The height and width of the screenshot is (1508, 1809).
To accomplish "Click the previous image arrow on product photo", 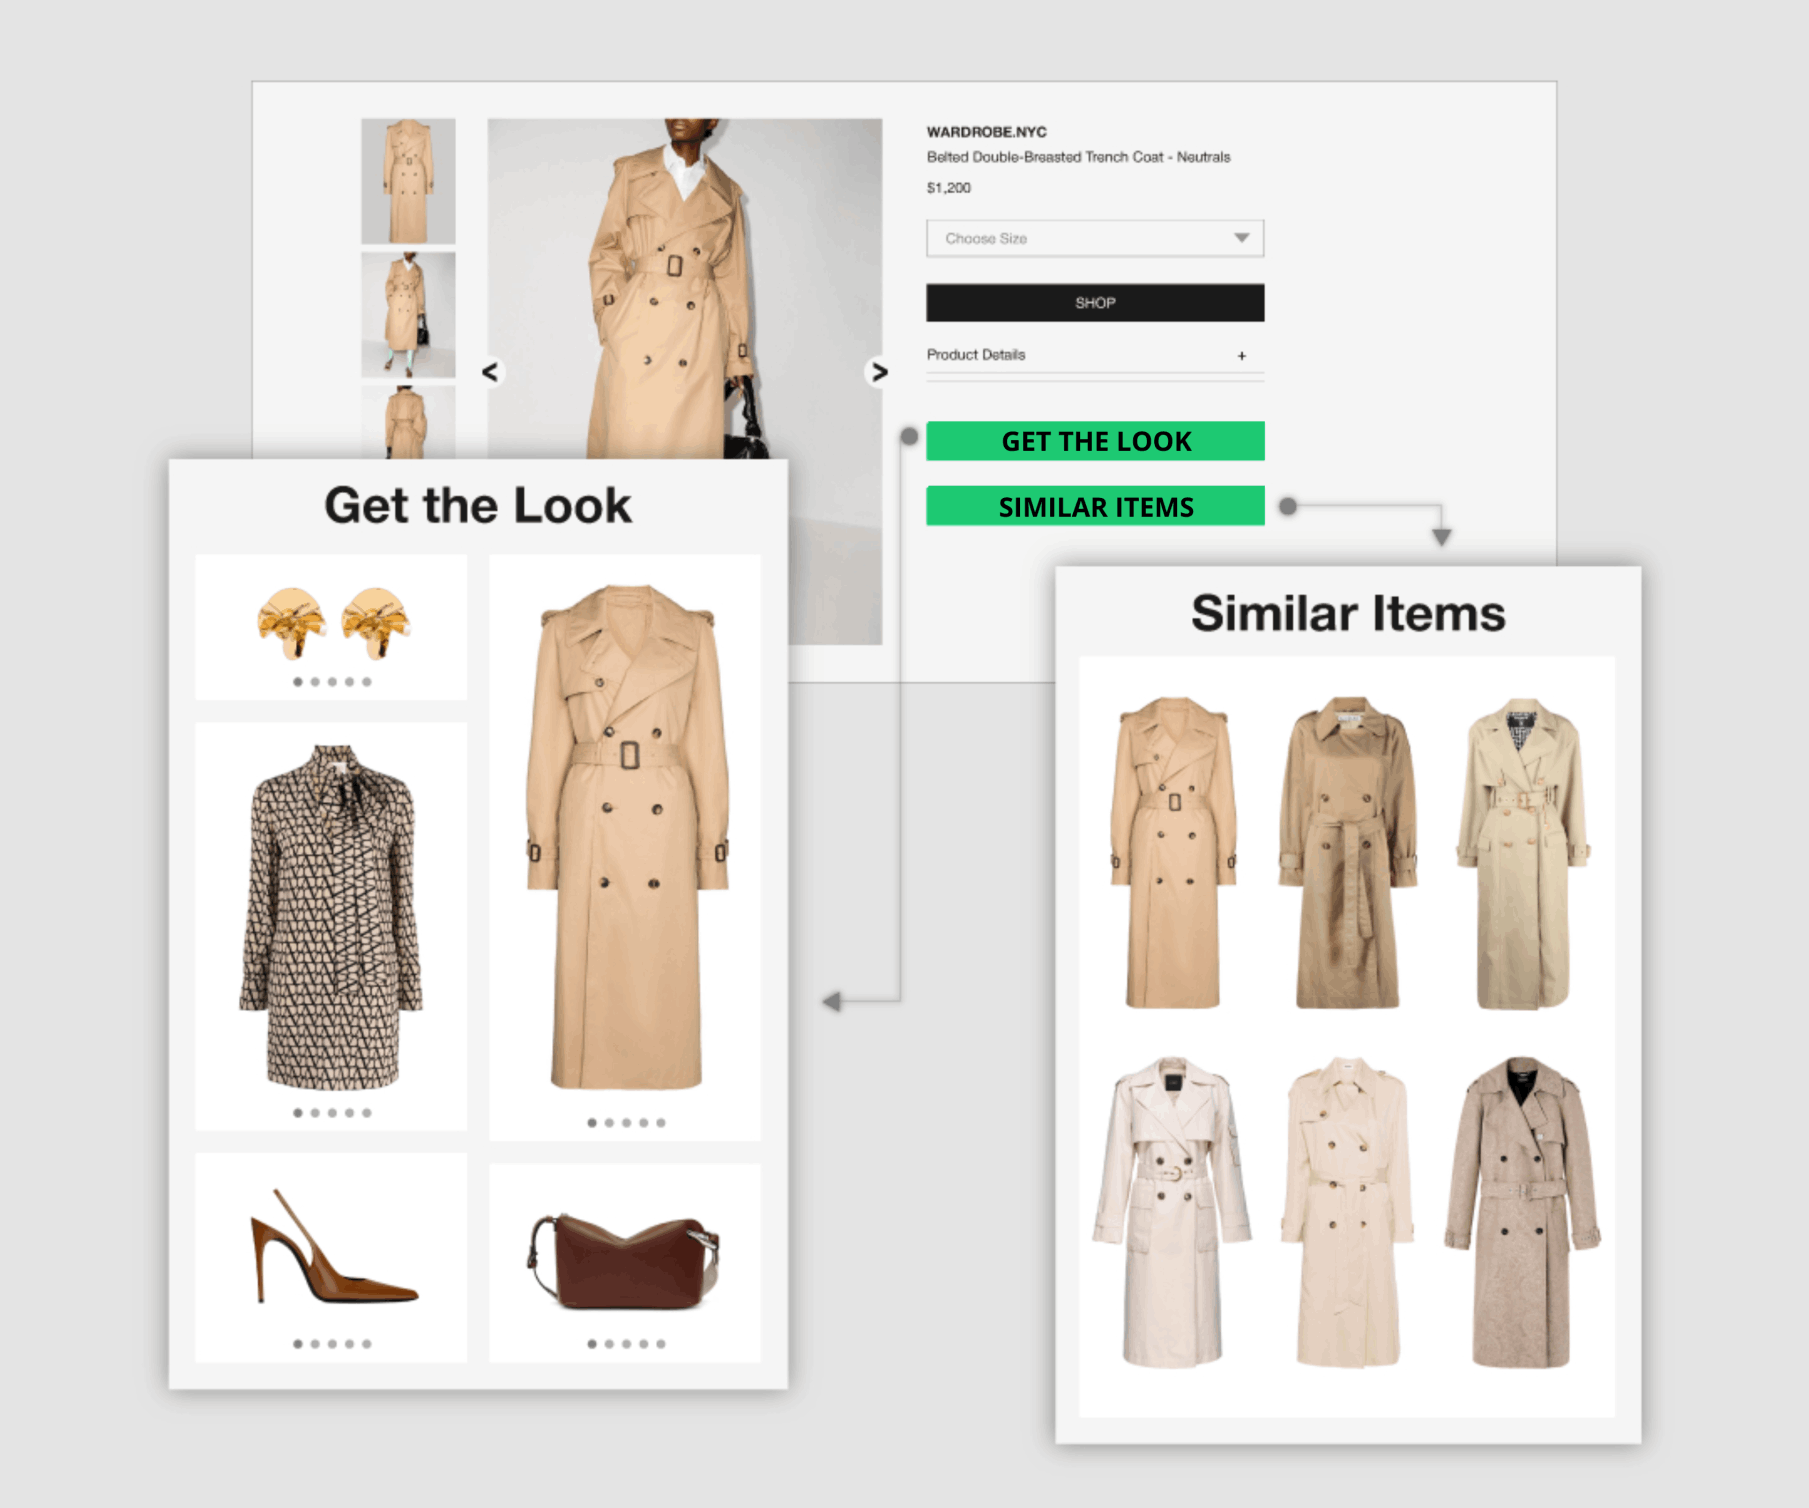I will [x=490, y=372].
